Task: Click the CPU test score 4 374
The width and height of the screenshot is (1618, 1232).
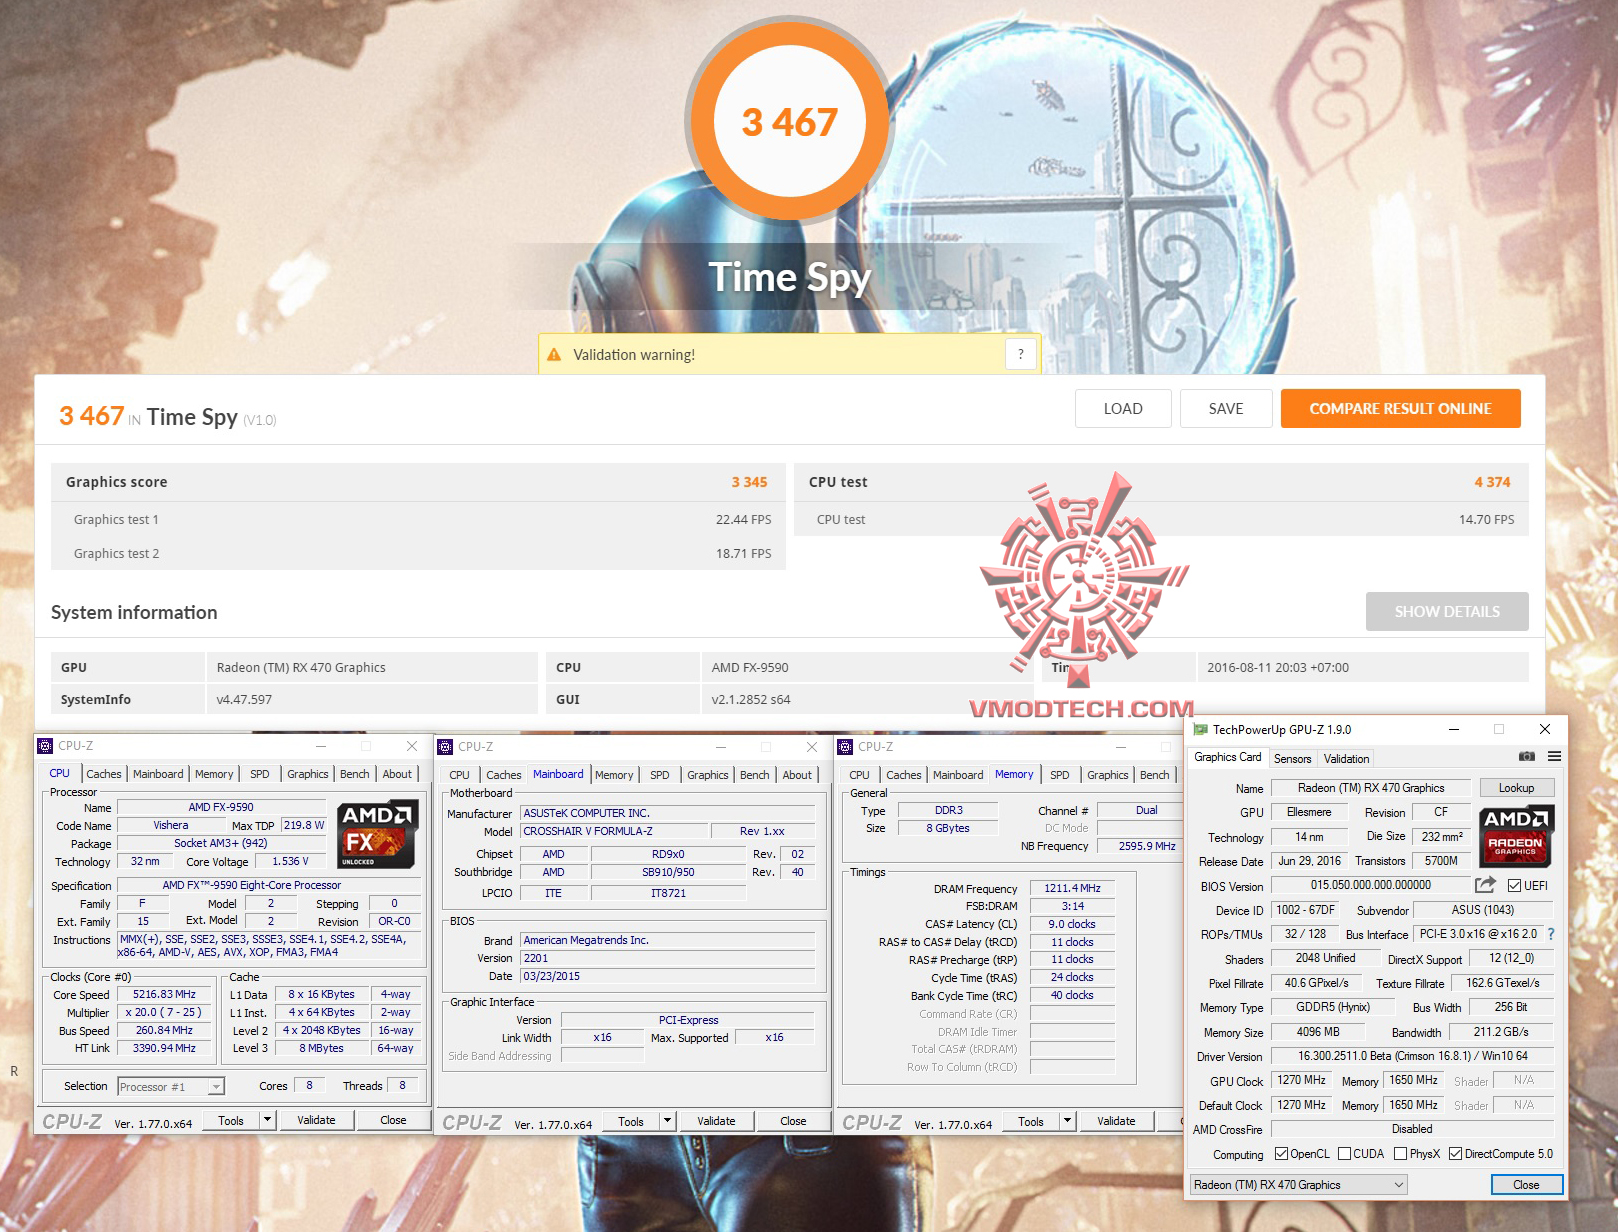Action: coord(1492,482)
